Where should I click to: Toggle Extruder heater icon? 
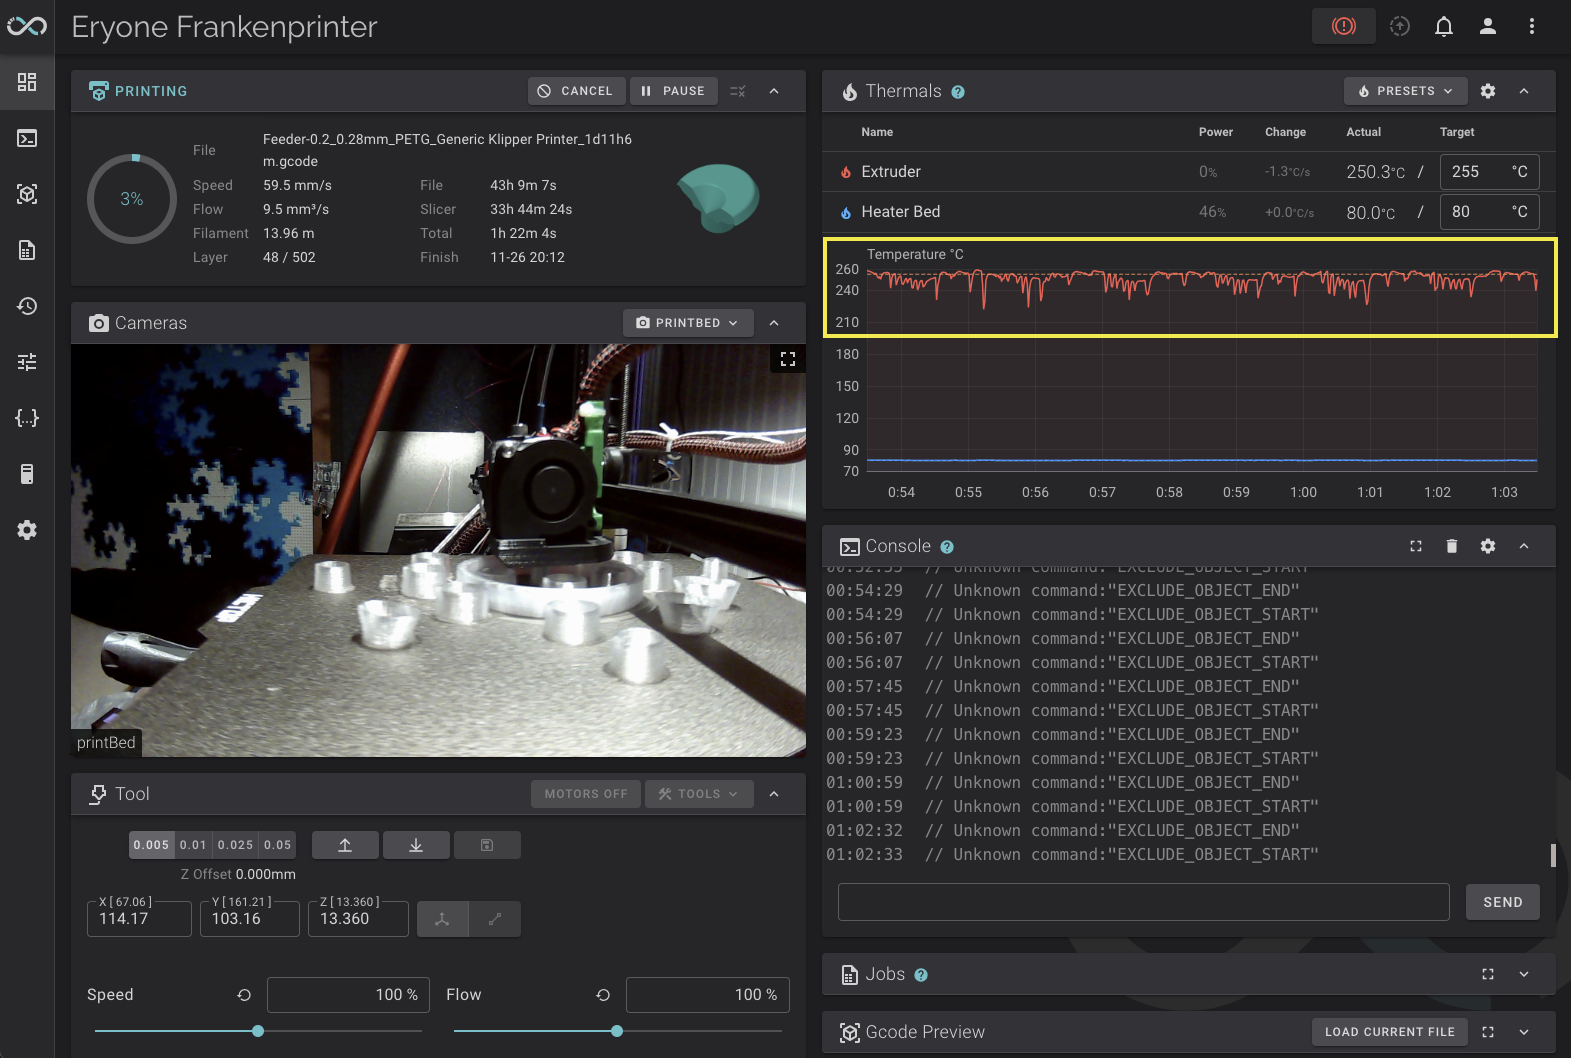(x=846, y=172)
